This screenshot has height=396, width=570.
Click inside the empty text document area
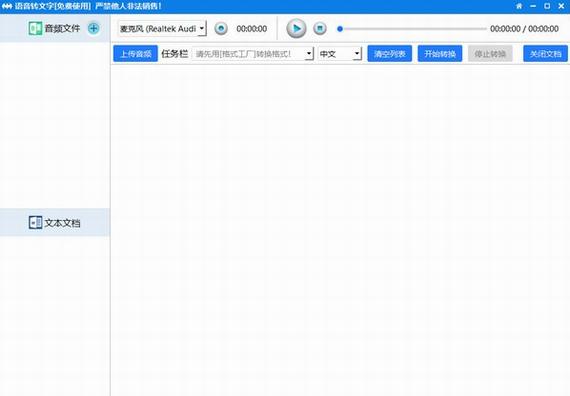(x=340, y=230)
